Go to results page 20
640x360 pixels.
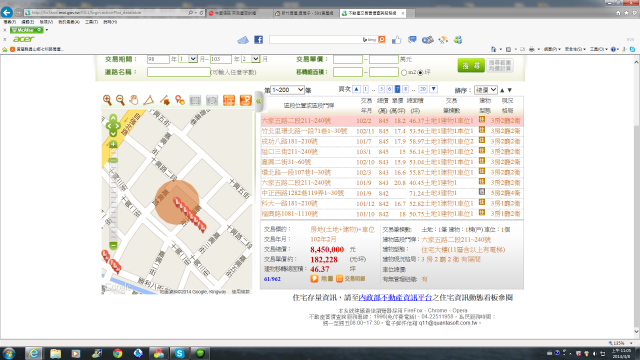pos(423,89)
